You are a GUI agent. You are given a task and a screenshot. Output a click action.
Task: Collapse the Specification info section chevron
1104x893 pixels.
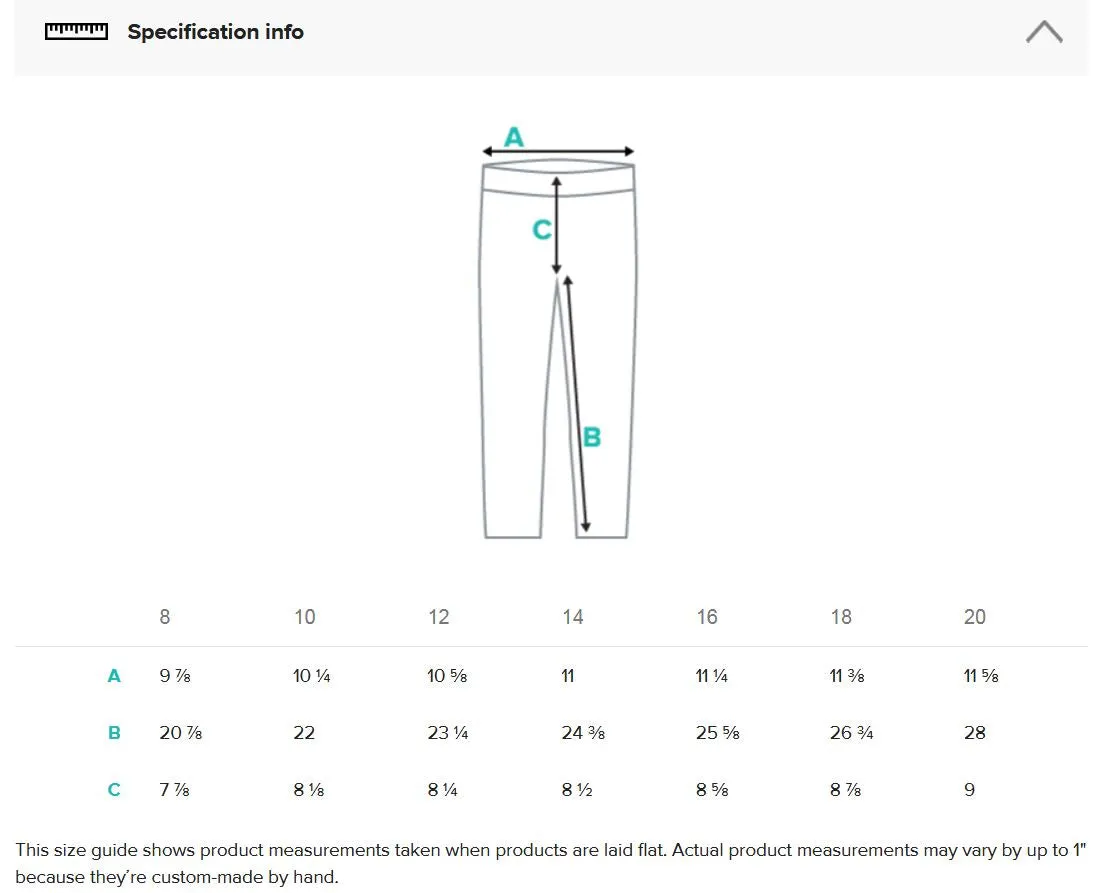tap(1043, 32)
